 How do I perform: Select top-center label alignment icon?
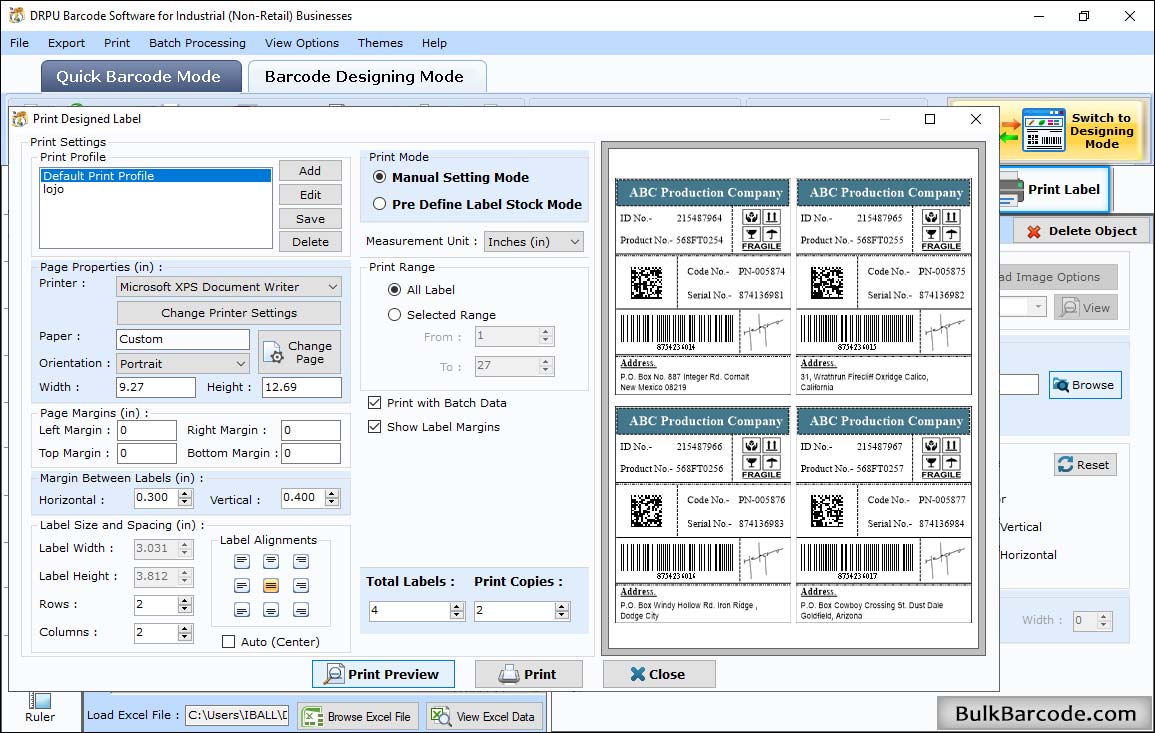click(x=271, y=561)
